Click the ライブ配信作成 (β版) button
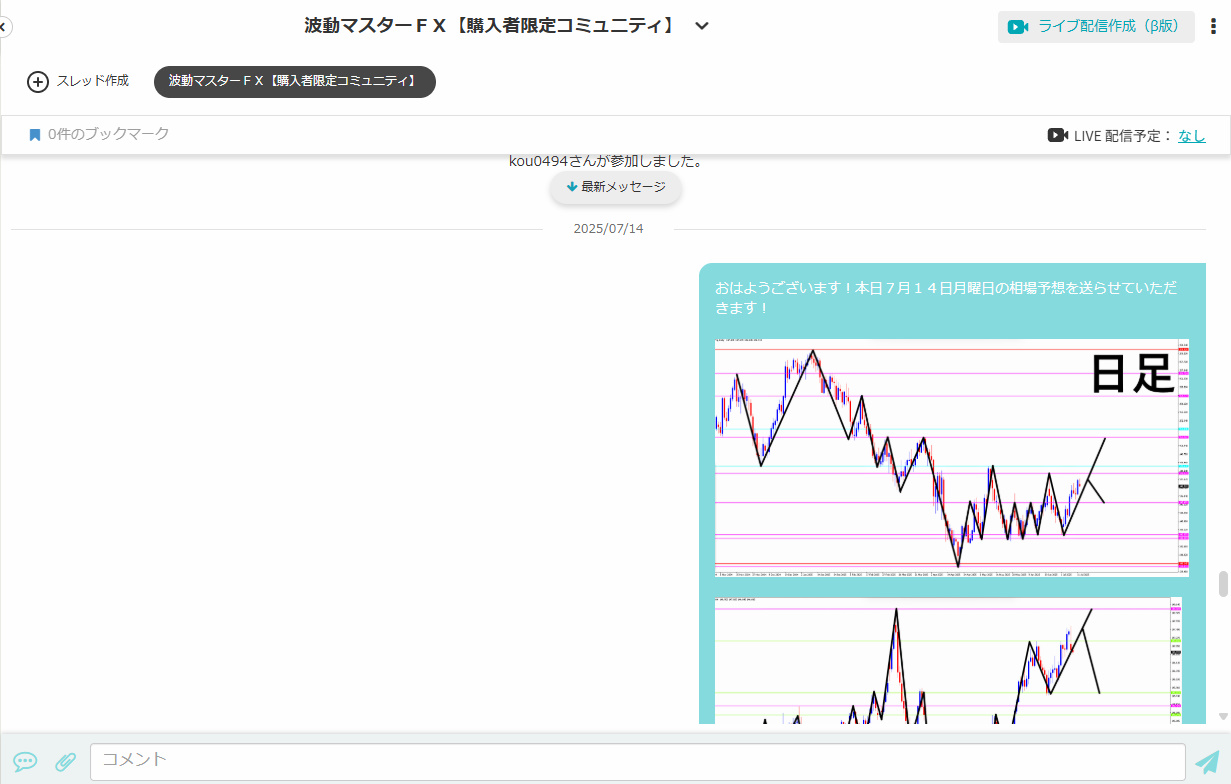This screenshot has width=1231, height=784. pos(1096,27)
